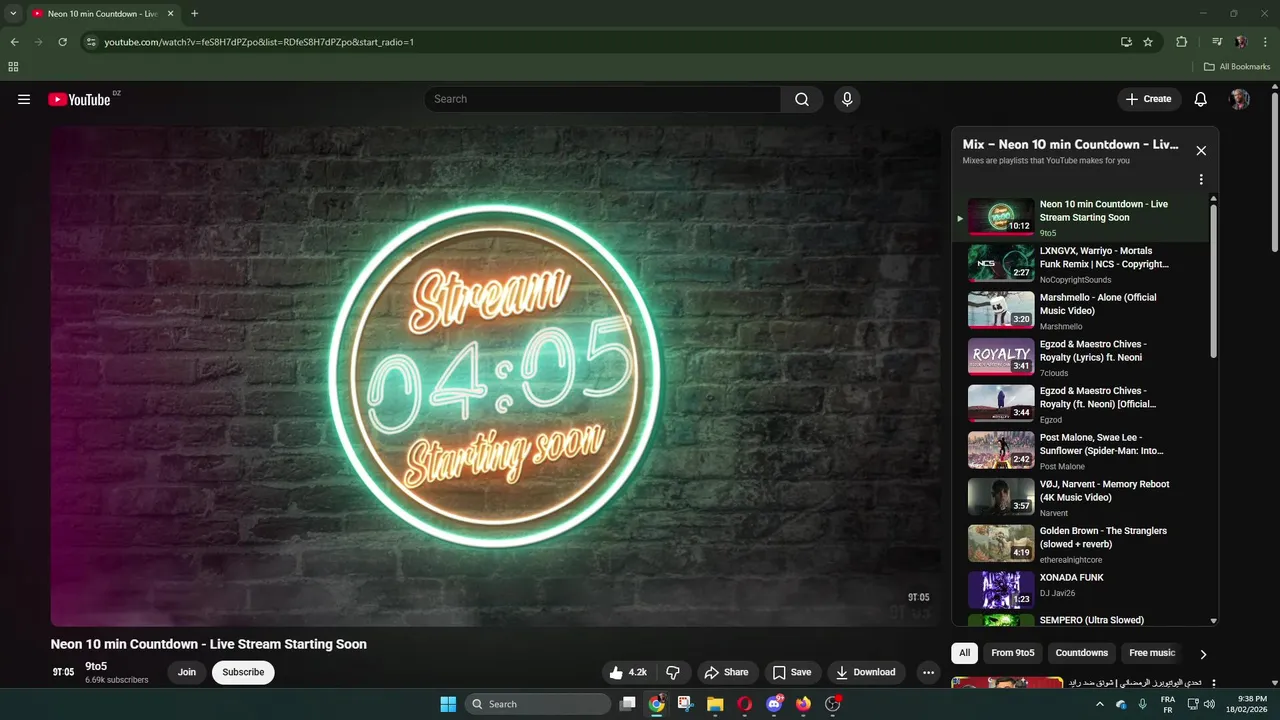Select the Countdowns chip
Viewport: 1280px width, 720px height.
click(1082, 653)
